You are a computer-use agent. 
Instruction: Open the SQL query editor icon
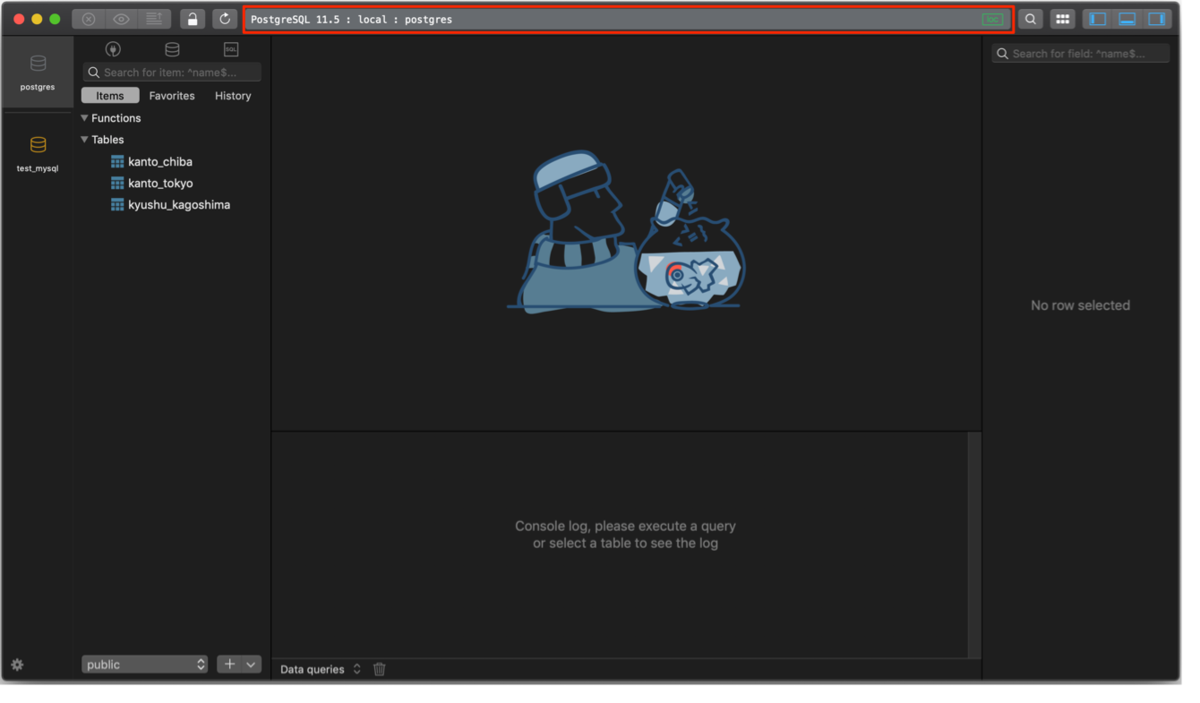[231, 49]
